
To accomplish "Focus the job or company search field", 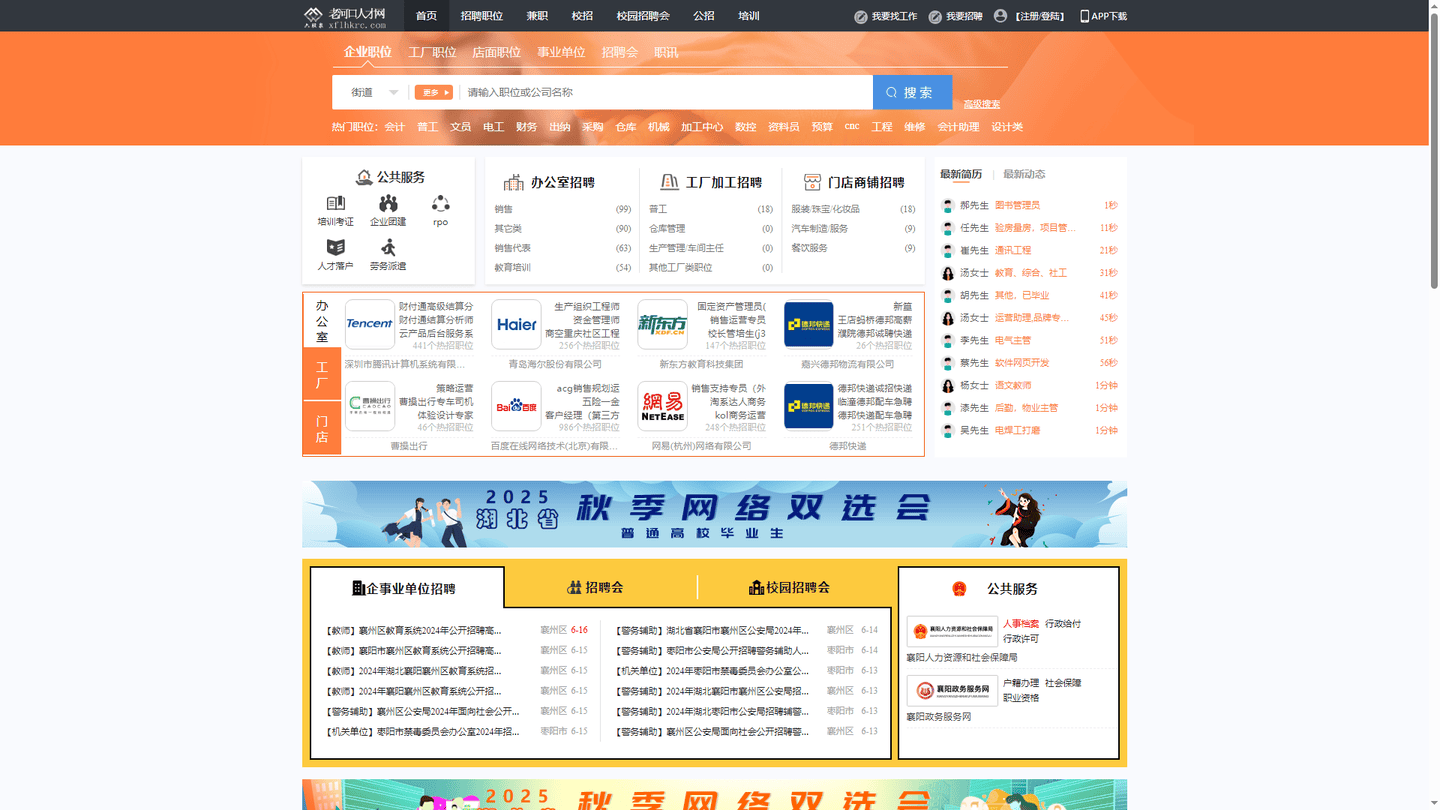I will (666, 92).
